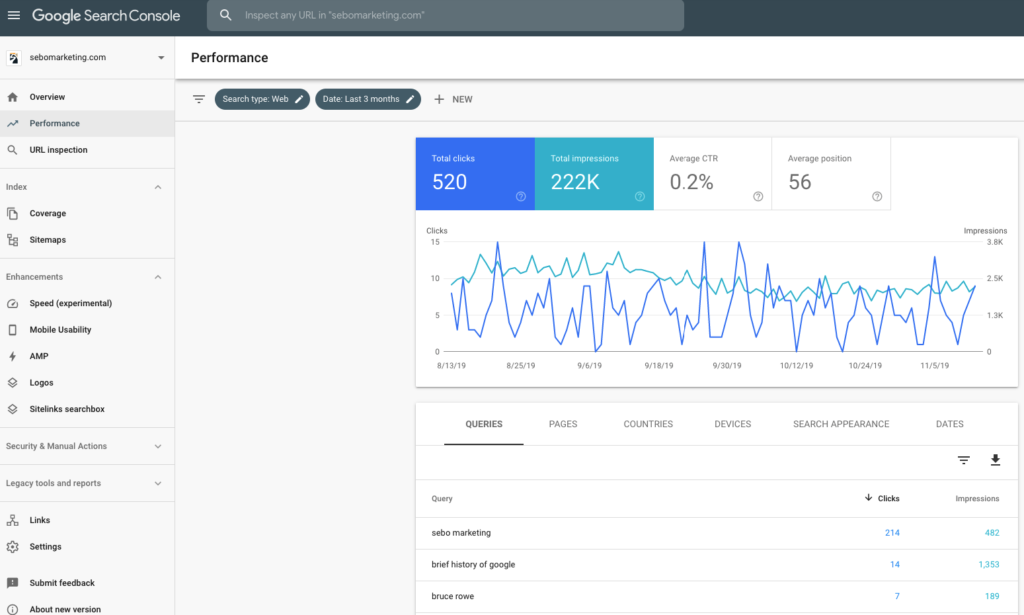The width and height of the screenshot is (1024, 615).
Task: Click the filter icon beside Search type
Action: 199,99
